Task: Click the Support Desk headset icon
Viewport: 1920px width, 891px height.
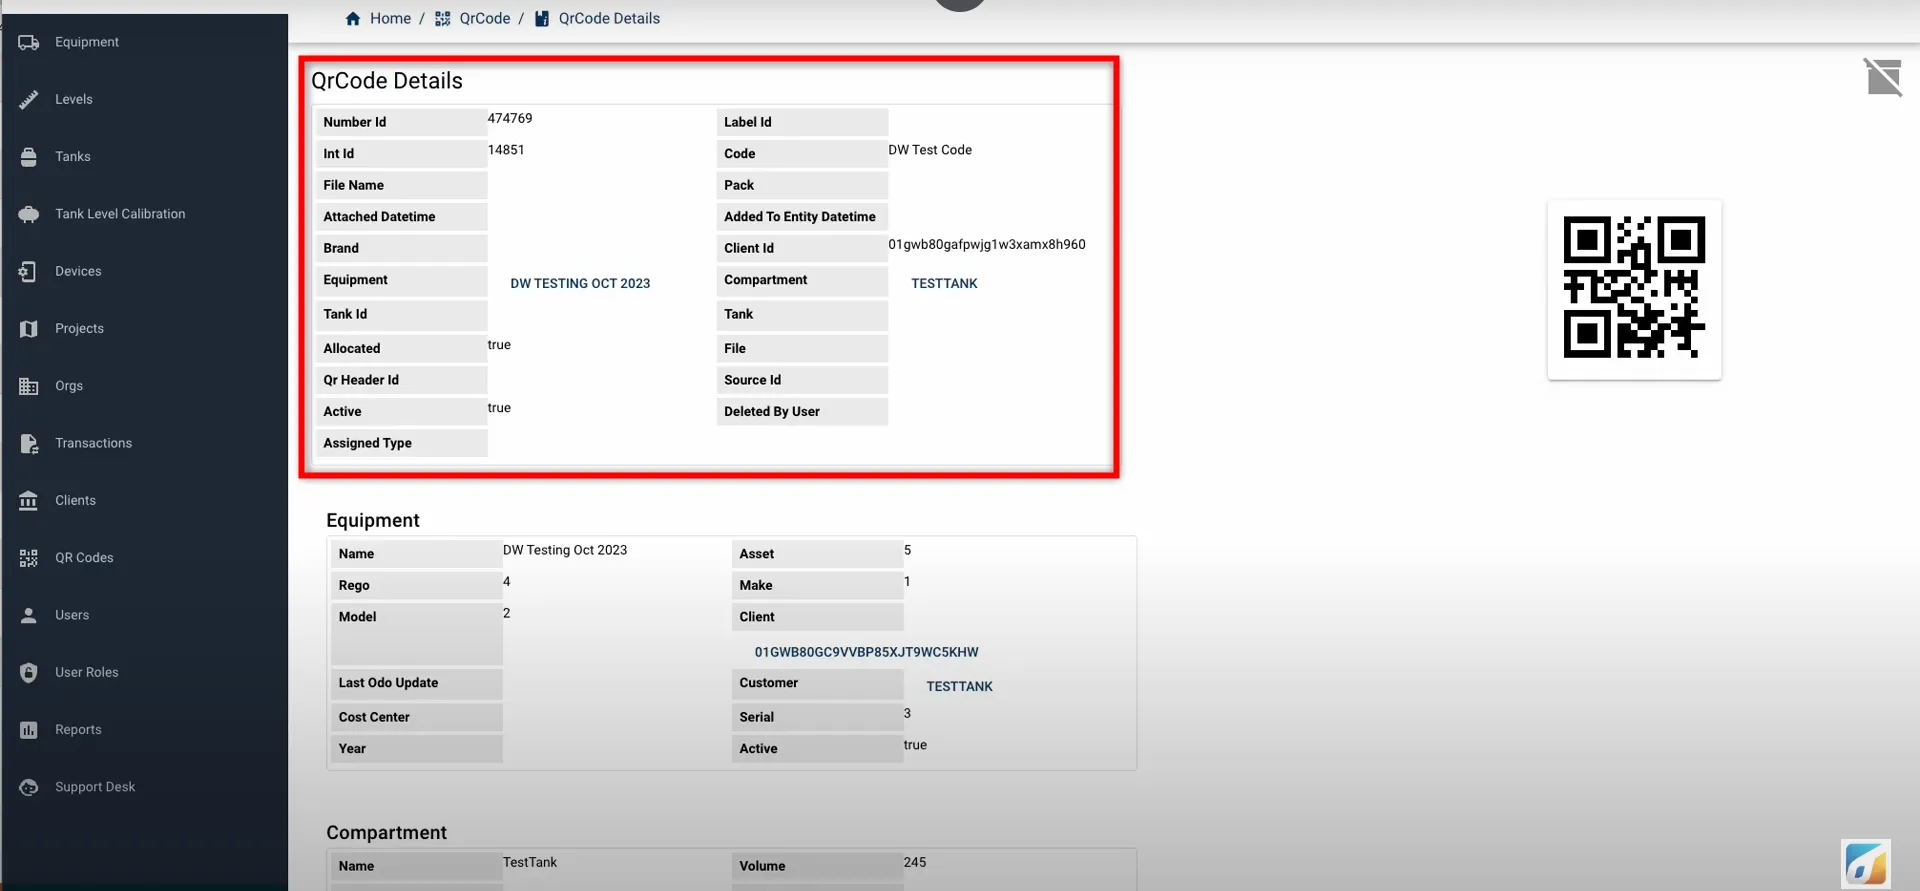Action: tap(29, 787)
